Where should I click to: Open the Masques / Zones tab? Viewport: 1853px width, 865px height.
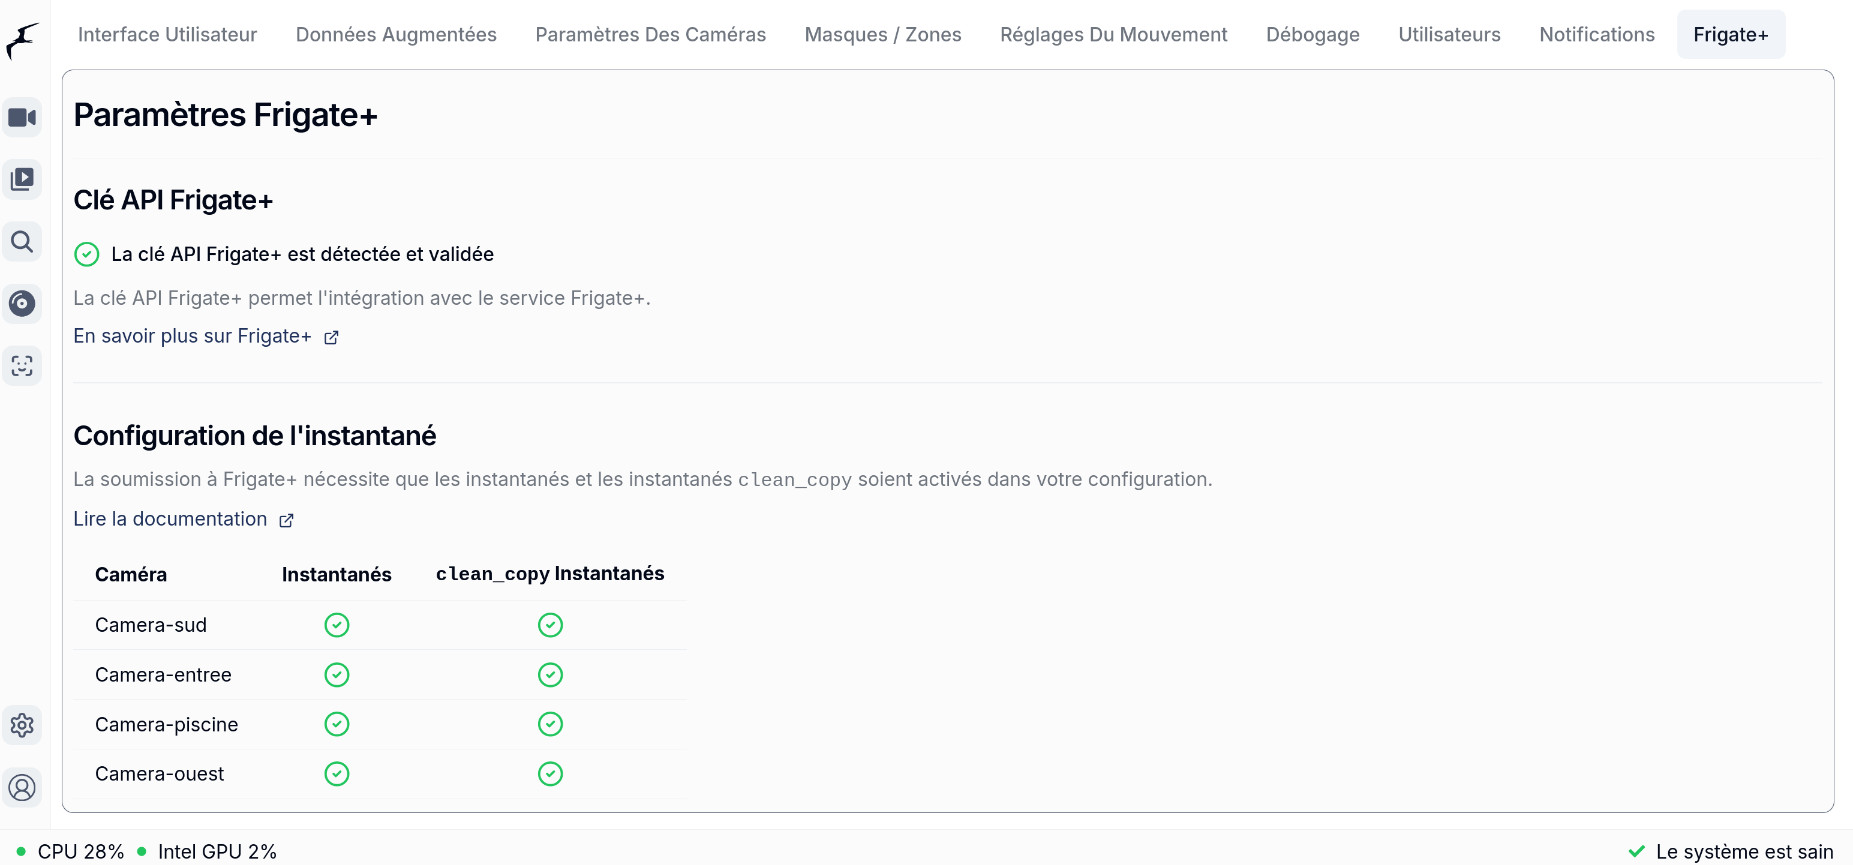pyautogui.click(x=883, y=35)
